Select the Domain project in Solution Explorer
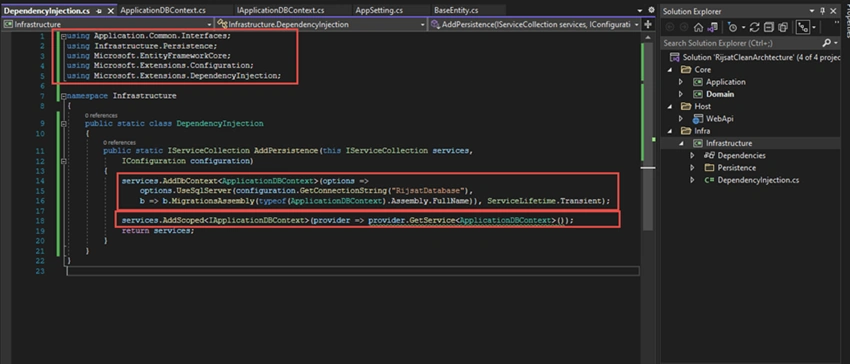This screenshot has height=364, width=850. (720, 94)
